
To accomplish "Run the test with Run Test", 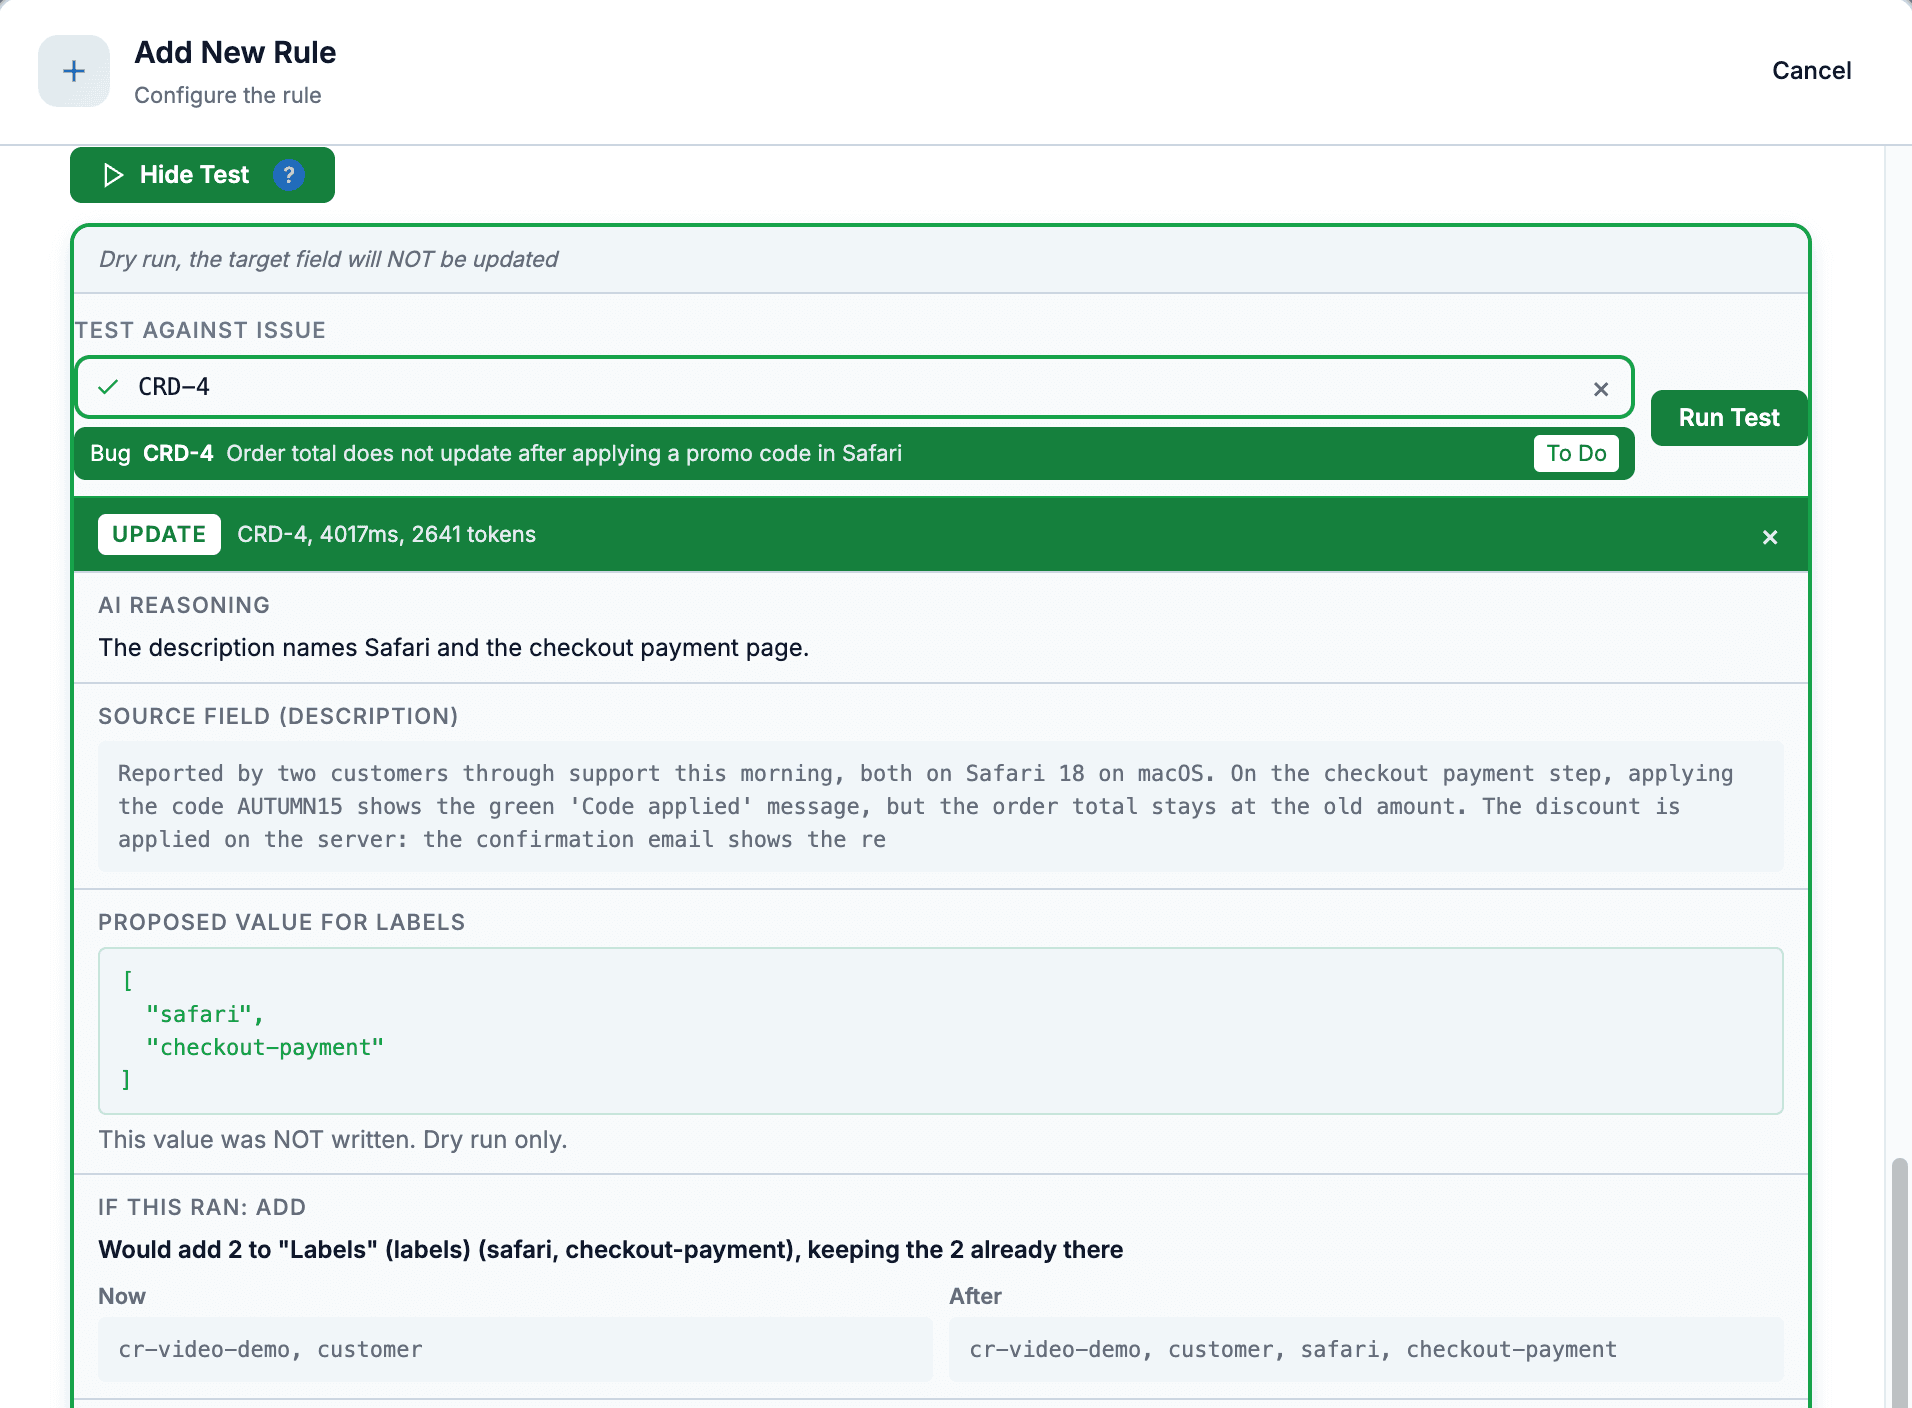I will coord(1729,418).
